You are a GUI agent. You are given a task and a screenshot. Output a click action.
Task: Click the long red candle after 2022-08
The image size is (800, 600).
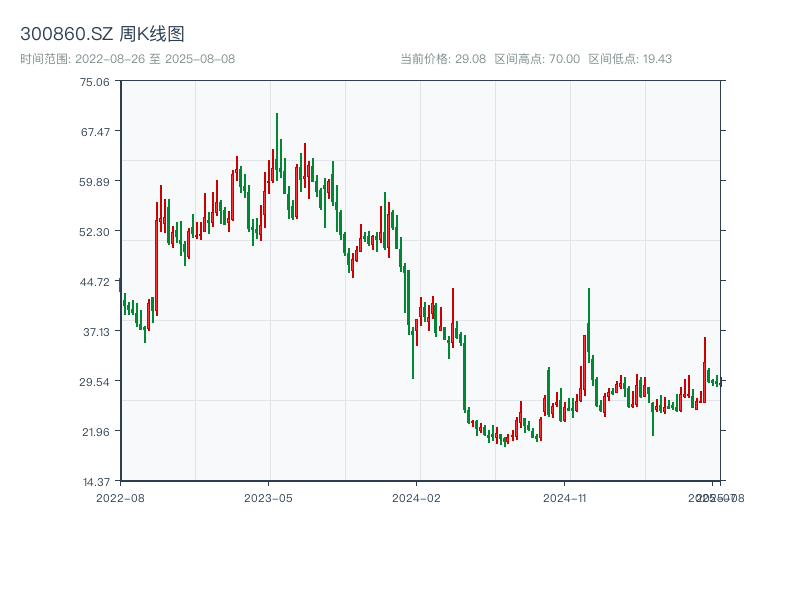tap(156, 265)
